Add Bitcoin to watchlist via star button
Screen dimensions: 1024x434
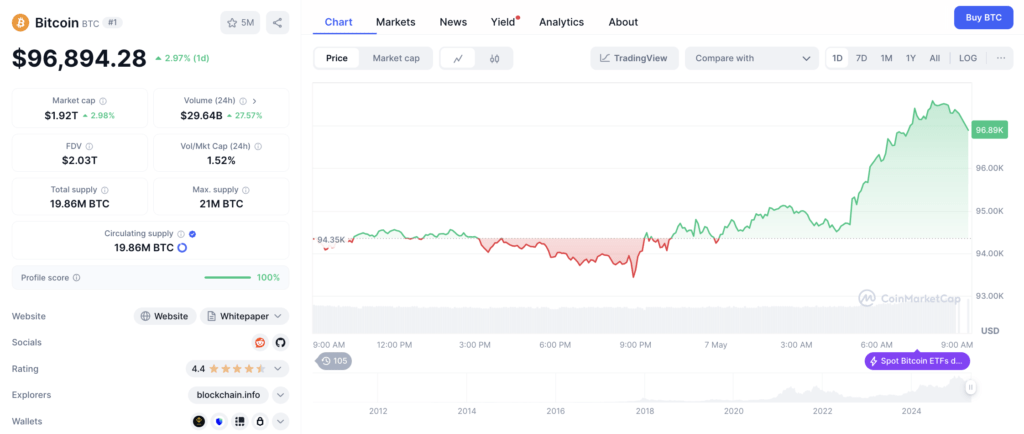[240, 23]
